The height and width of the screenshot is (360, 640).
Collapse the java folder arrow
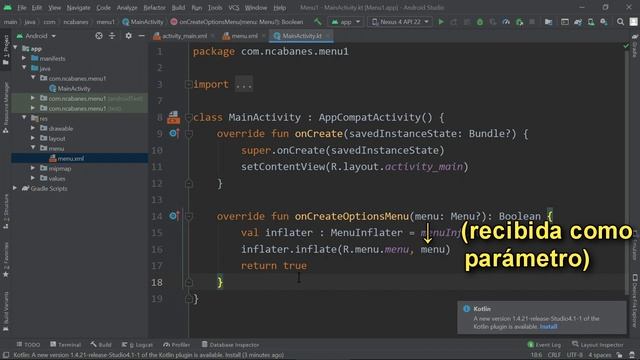(24, 68)
